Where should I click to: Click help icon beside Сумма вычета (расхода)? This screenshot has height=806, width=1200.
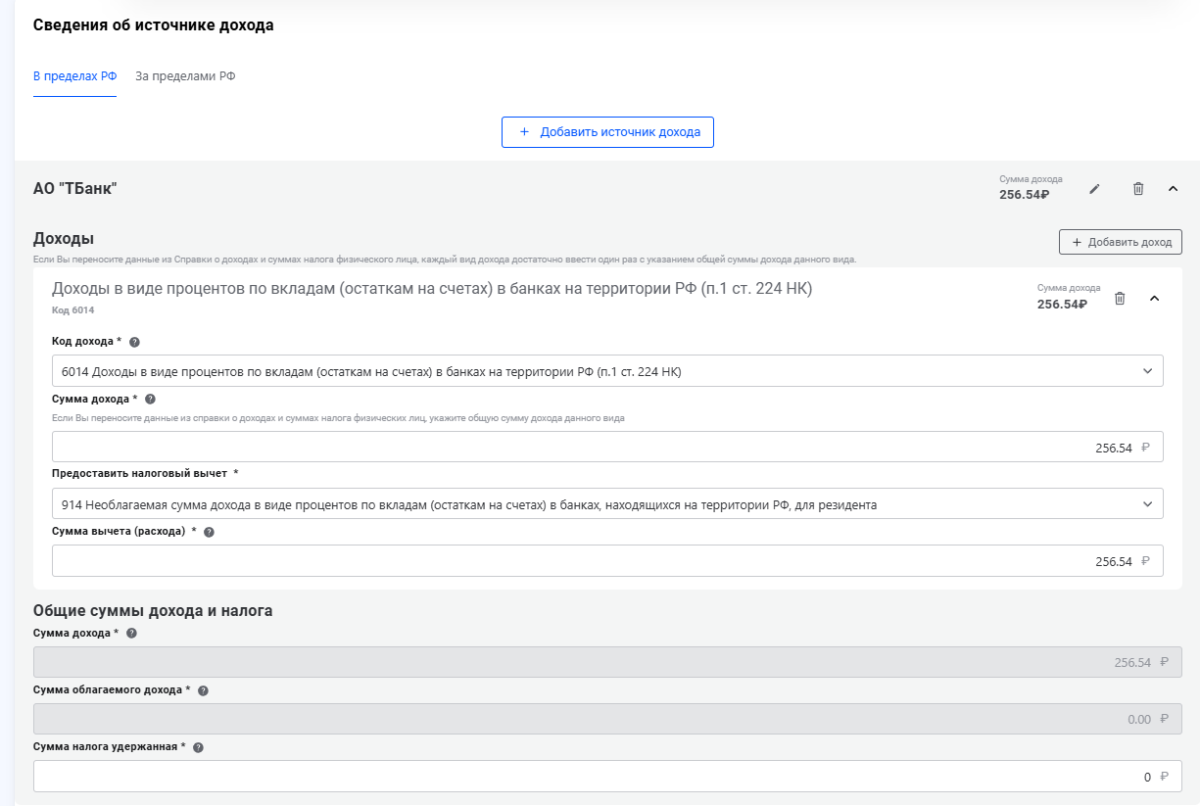tap(209, 532)
